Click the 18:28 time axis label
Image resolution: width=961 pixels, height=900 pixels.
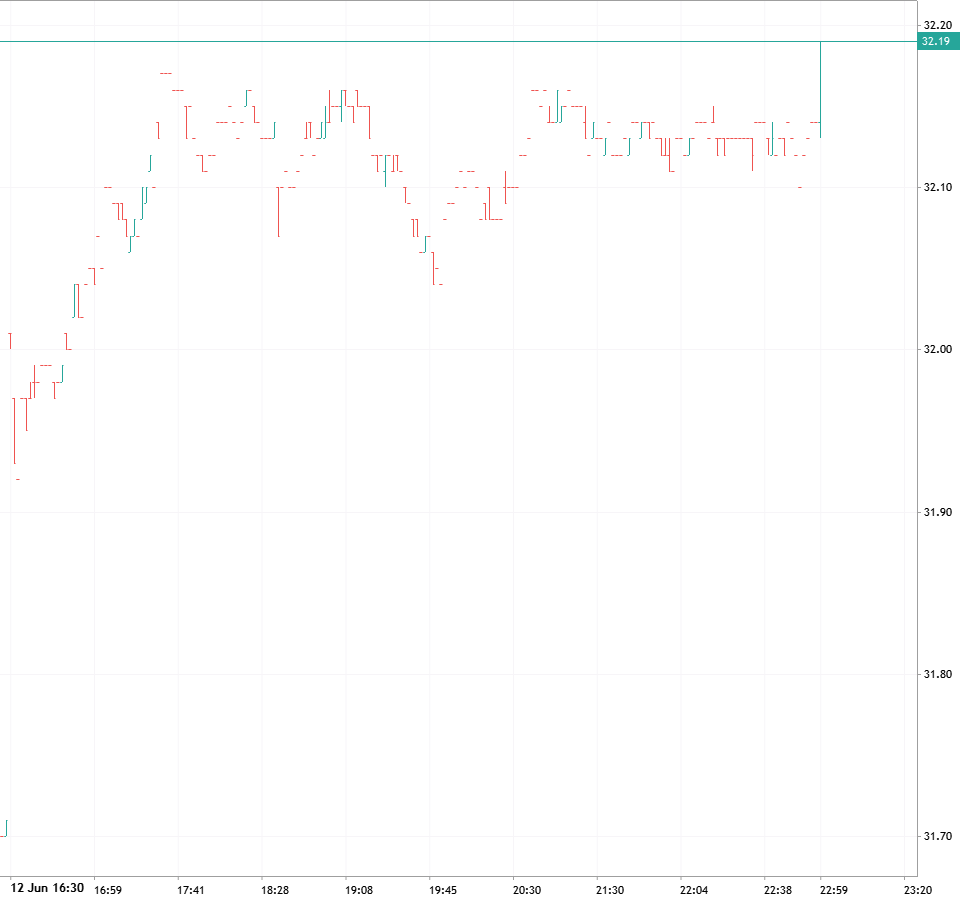pos(275,890)
